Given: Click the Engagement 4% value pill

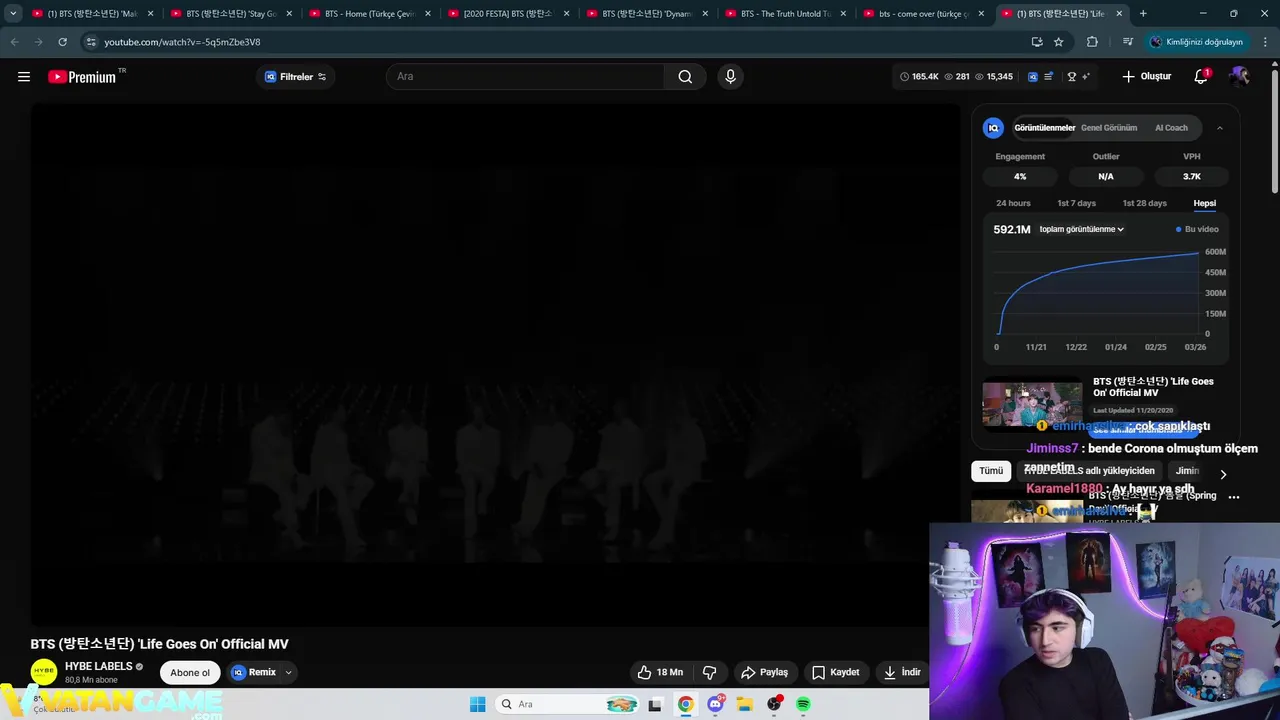Looking at the screenshot, I should (1019, 176).
